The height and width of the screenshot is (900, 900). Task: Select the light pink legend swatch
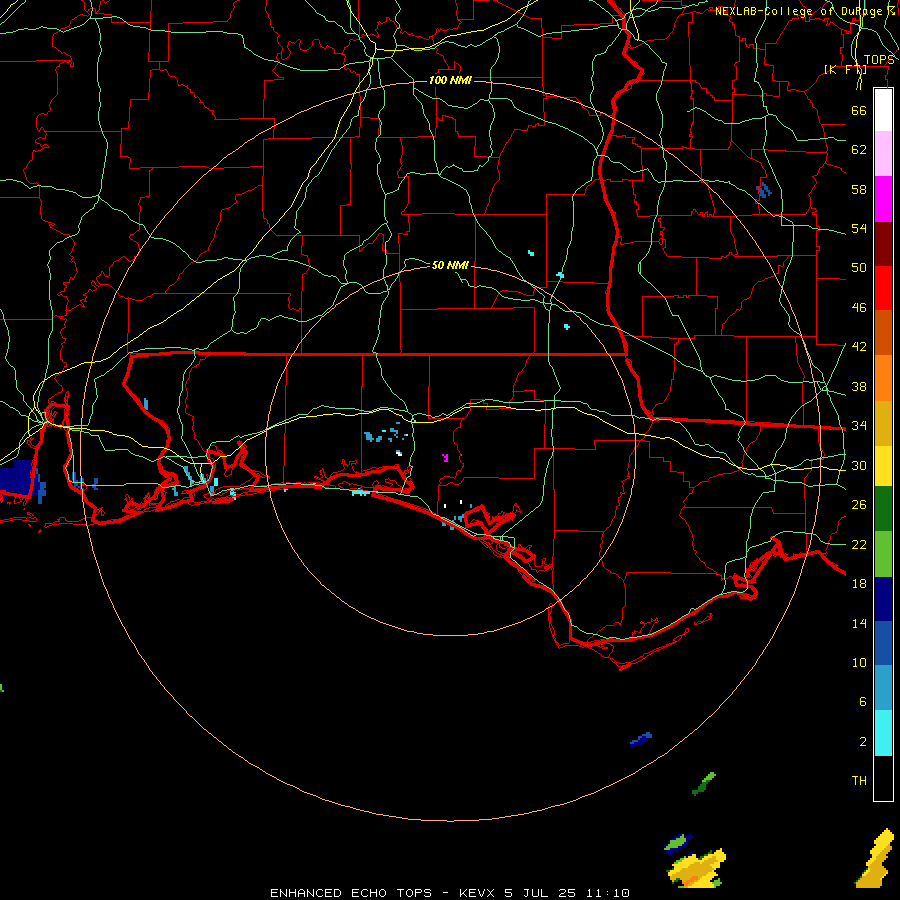pos(883,154)
